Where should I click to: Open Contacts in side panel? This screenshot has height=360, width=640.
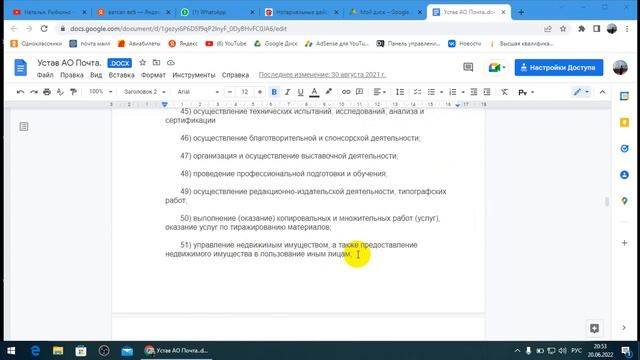pyautogui.click(x=624, y=175)
